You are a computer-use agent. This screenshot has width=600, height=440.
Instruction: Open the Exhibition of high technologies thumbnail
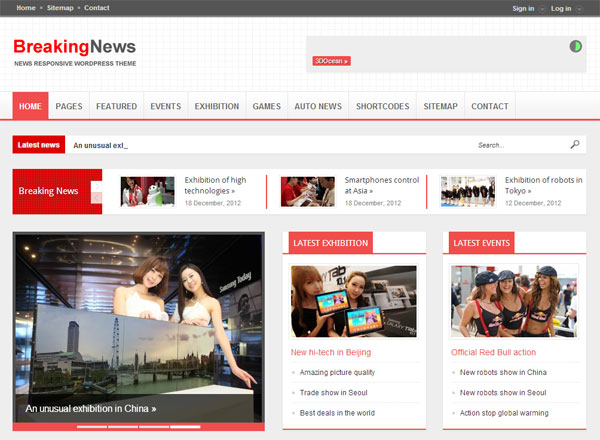point(147,191)
